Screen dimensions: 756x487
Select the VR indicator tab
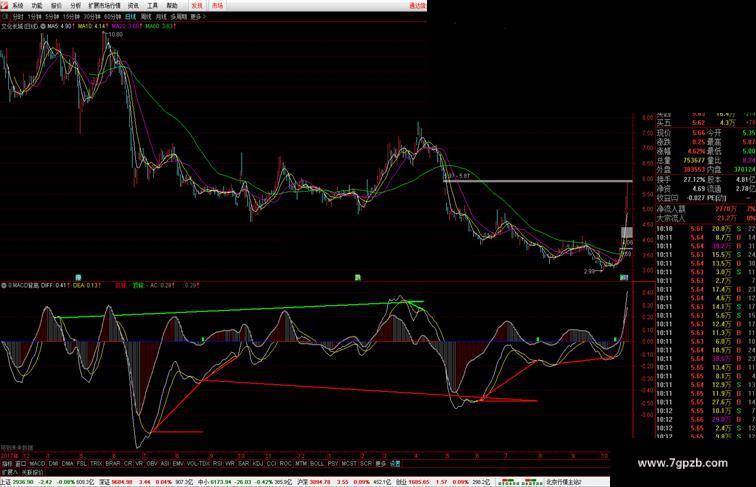139,463
